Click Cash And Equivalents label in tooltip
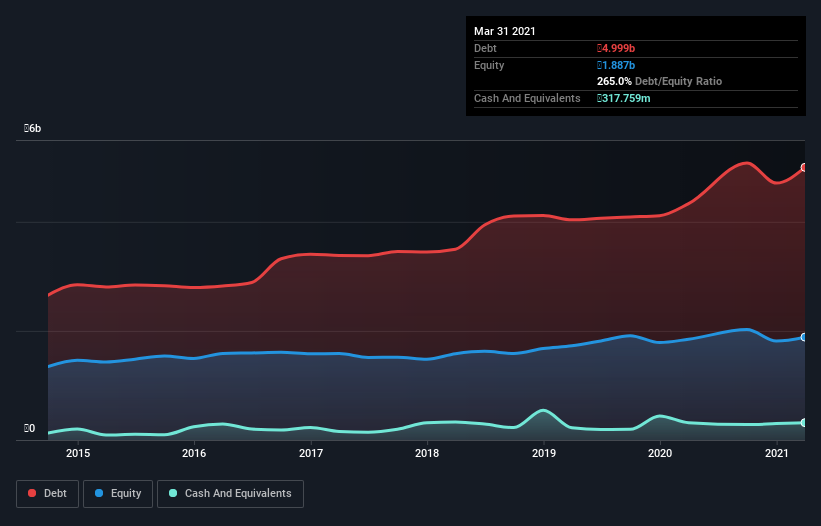 [x=527, y=98]
